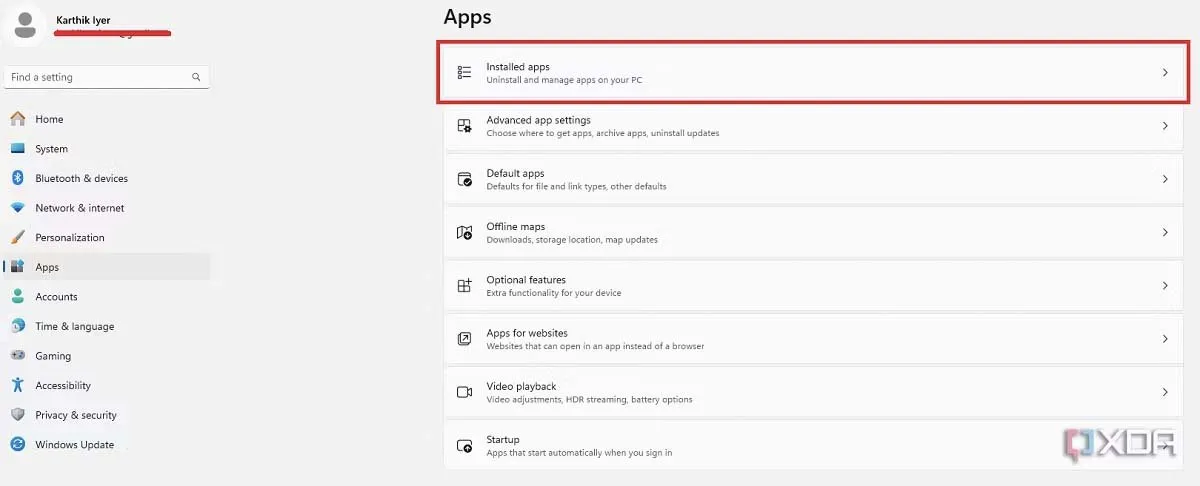Click the Optional features grid icon

(464, 286)
